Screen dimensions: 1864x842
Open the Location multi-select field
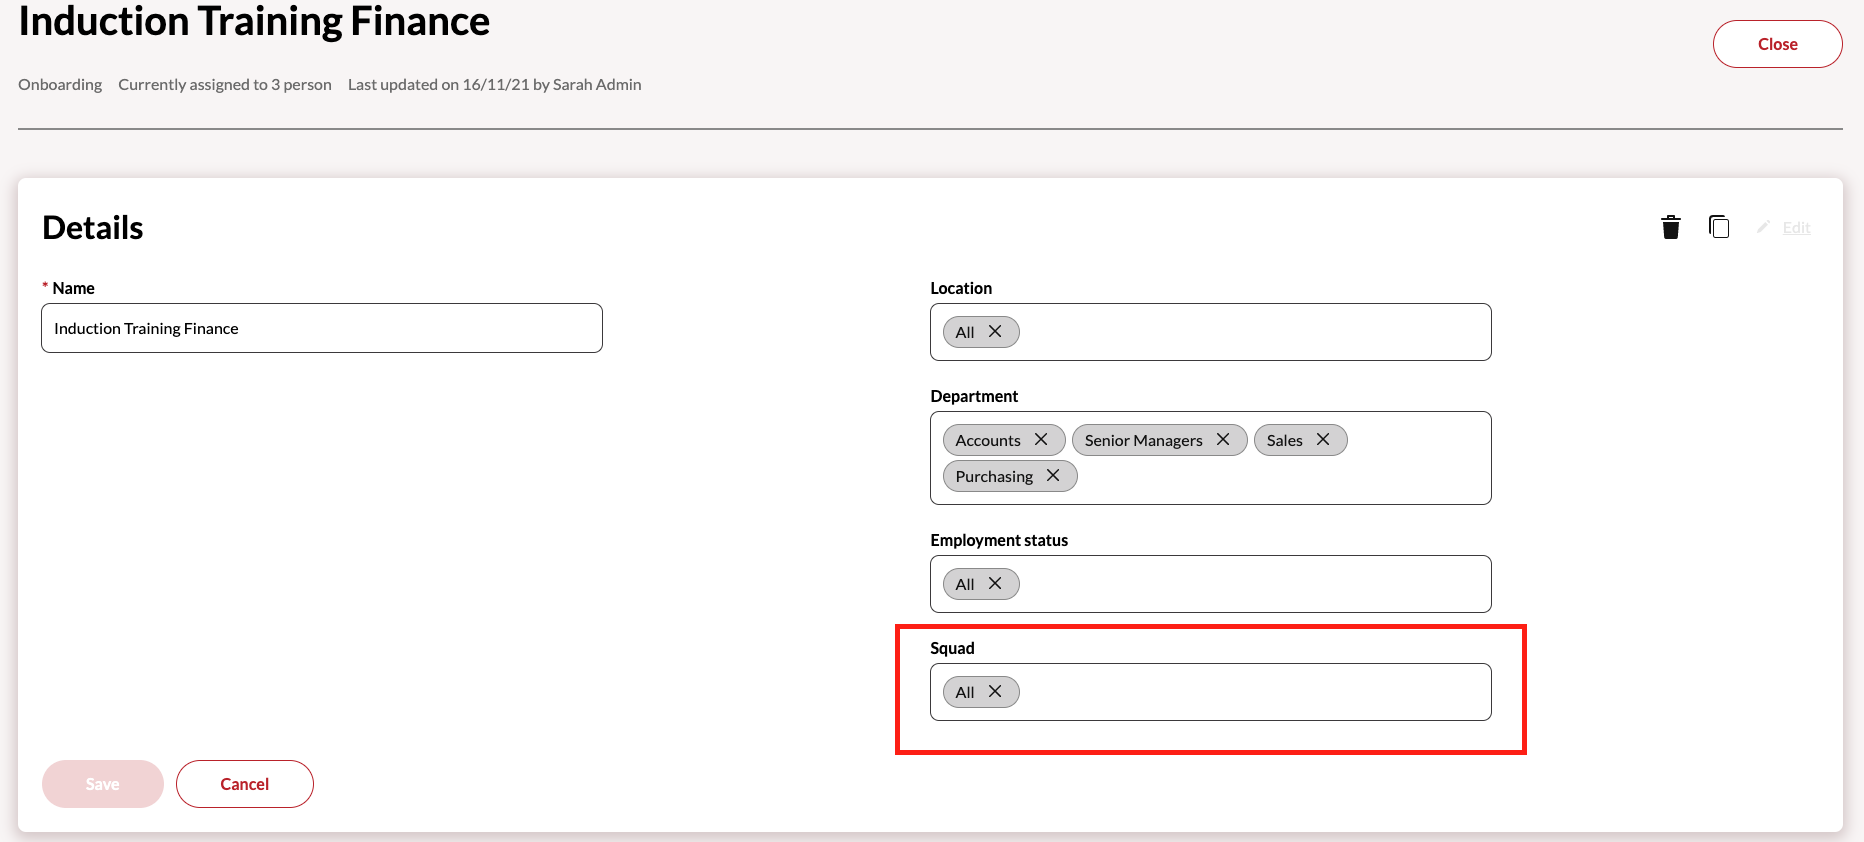coord(1250,332)
